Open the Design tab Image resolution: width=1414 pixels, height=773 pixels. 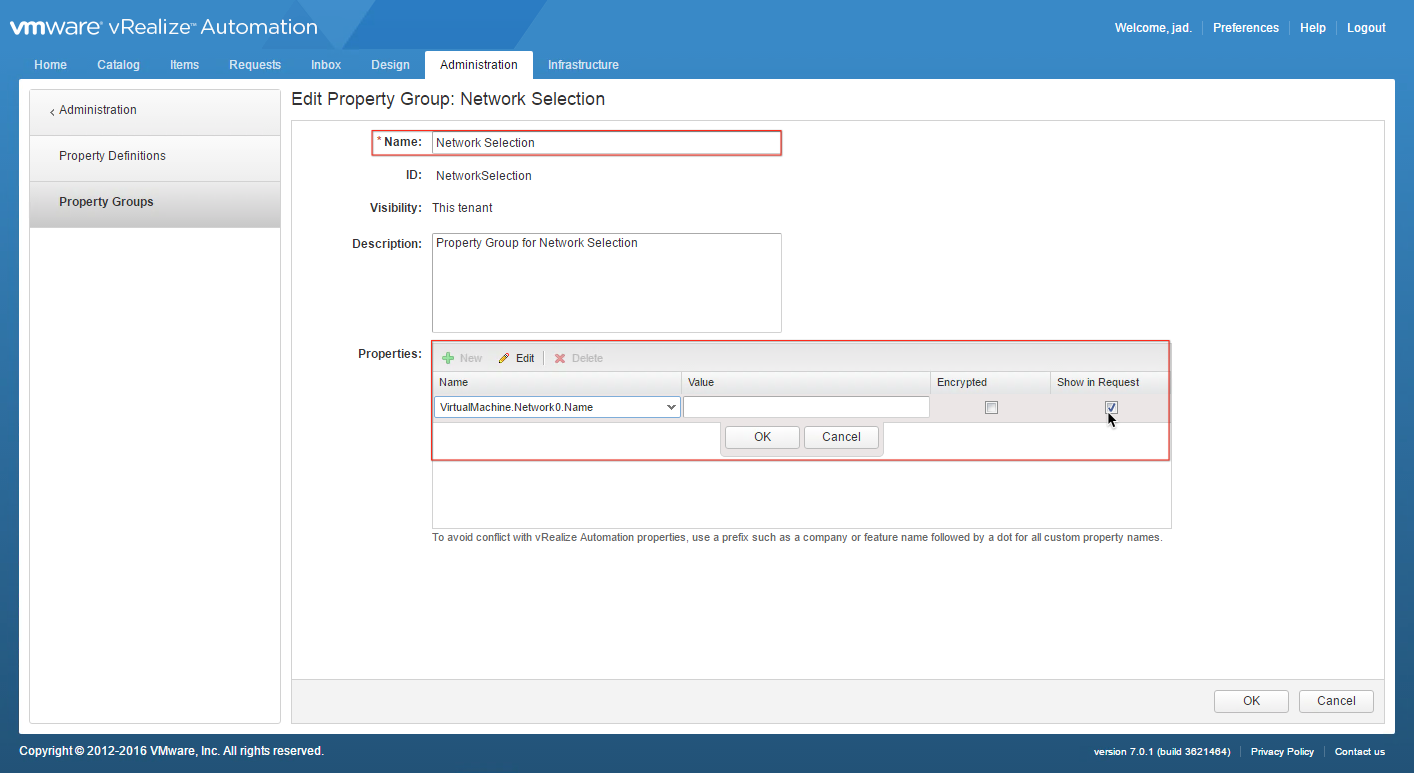click(390, 65)
